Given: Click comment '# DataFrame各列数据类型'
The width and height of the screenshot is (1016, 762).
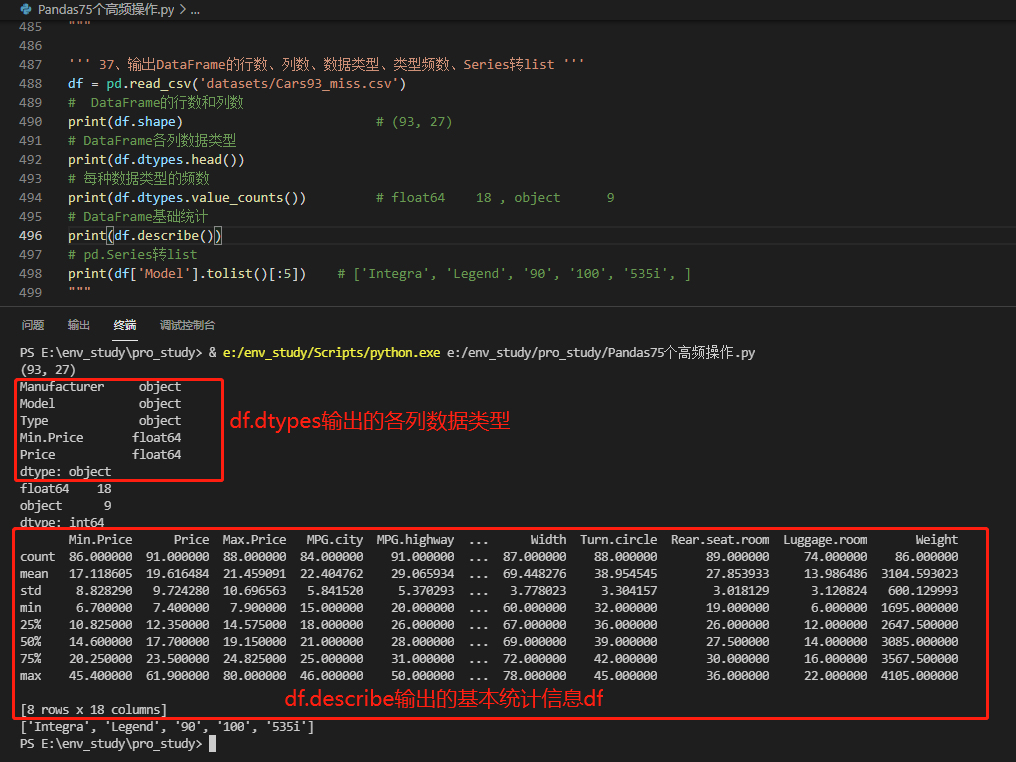Looking at the screenshot, I should point(152,141).
